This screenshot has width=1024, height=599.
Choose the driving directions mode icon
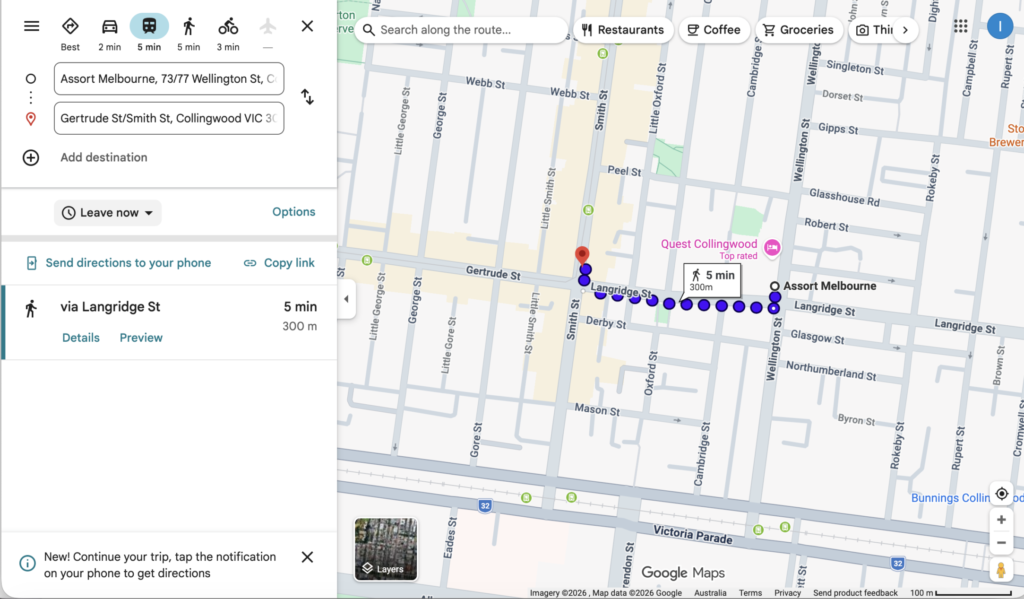[110, 26]
